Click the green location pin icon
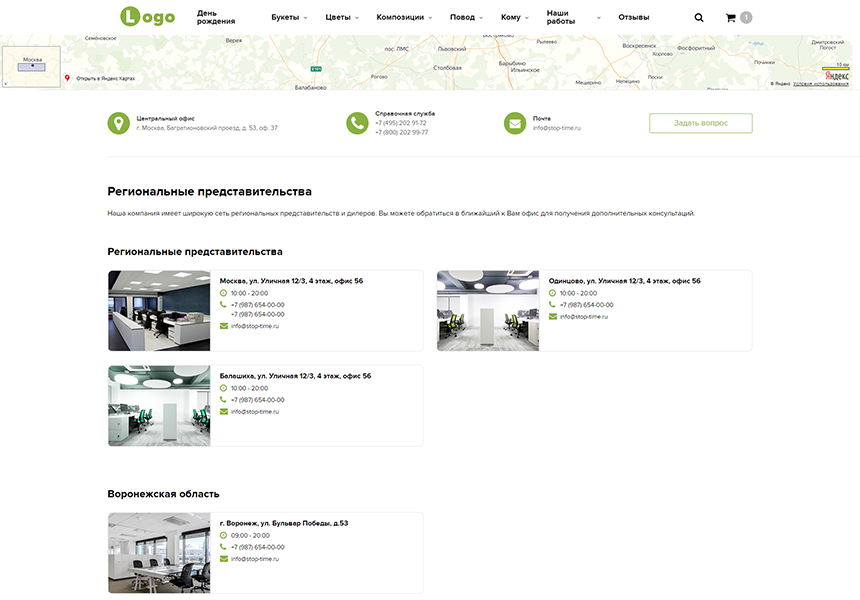This screenshot has width=860, height=600. tap(119, 123)
